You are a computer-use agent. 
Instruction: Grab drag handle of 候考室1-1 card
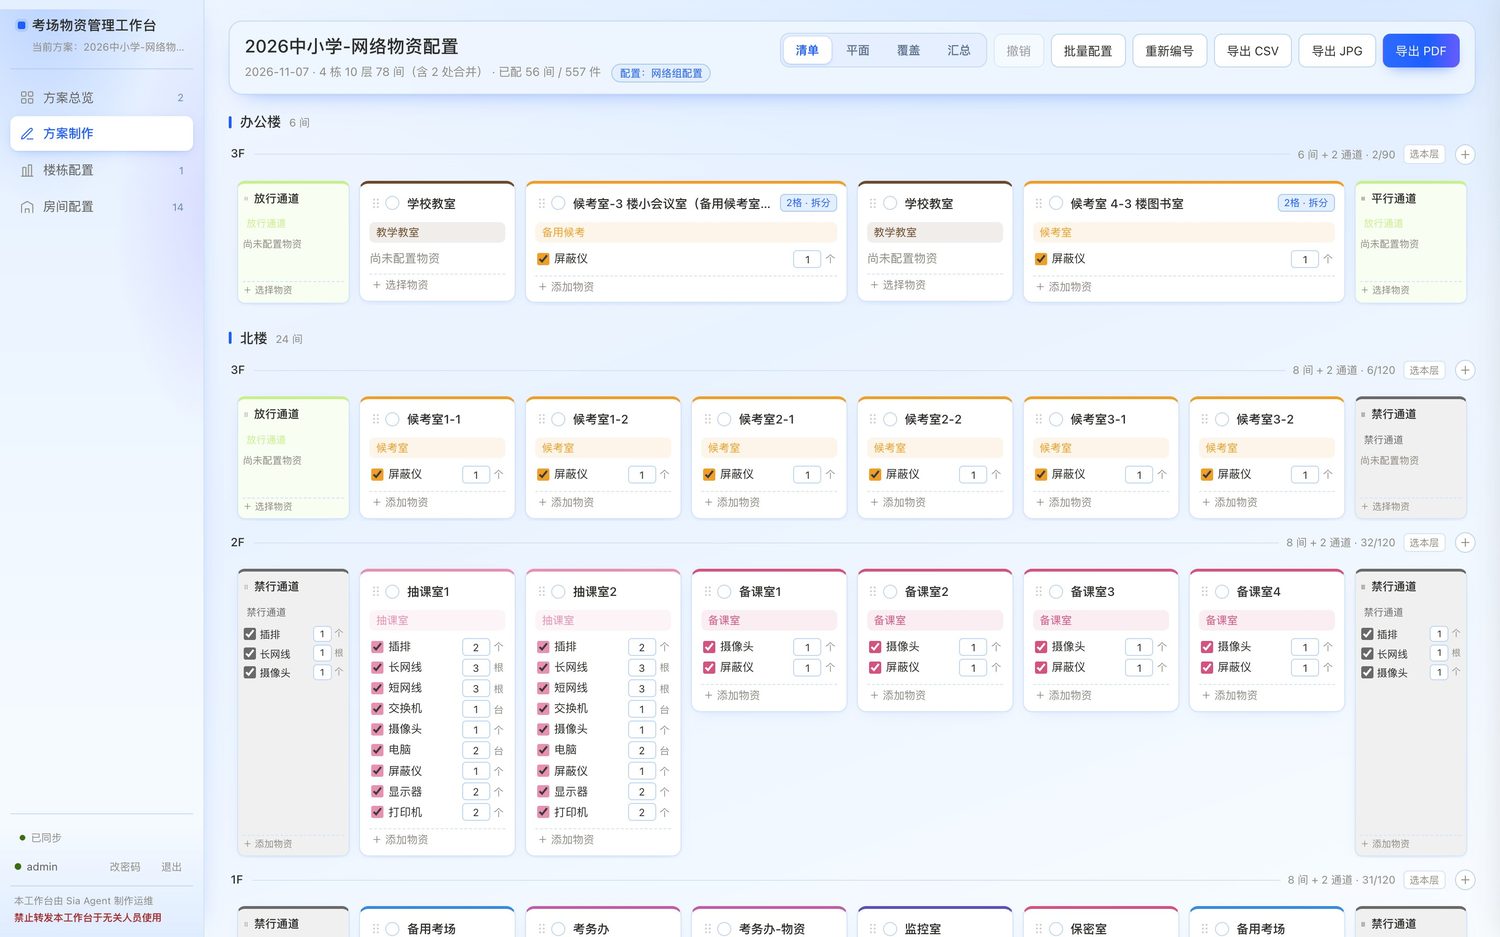click(376, 420)
